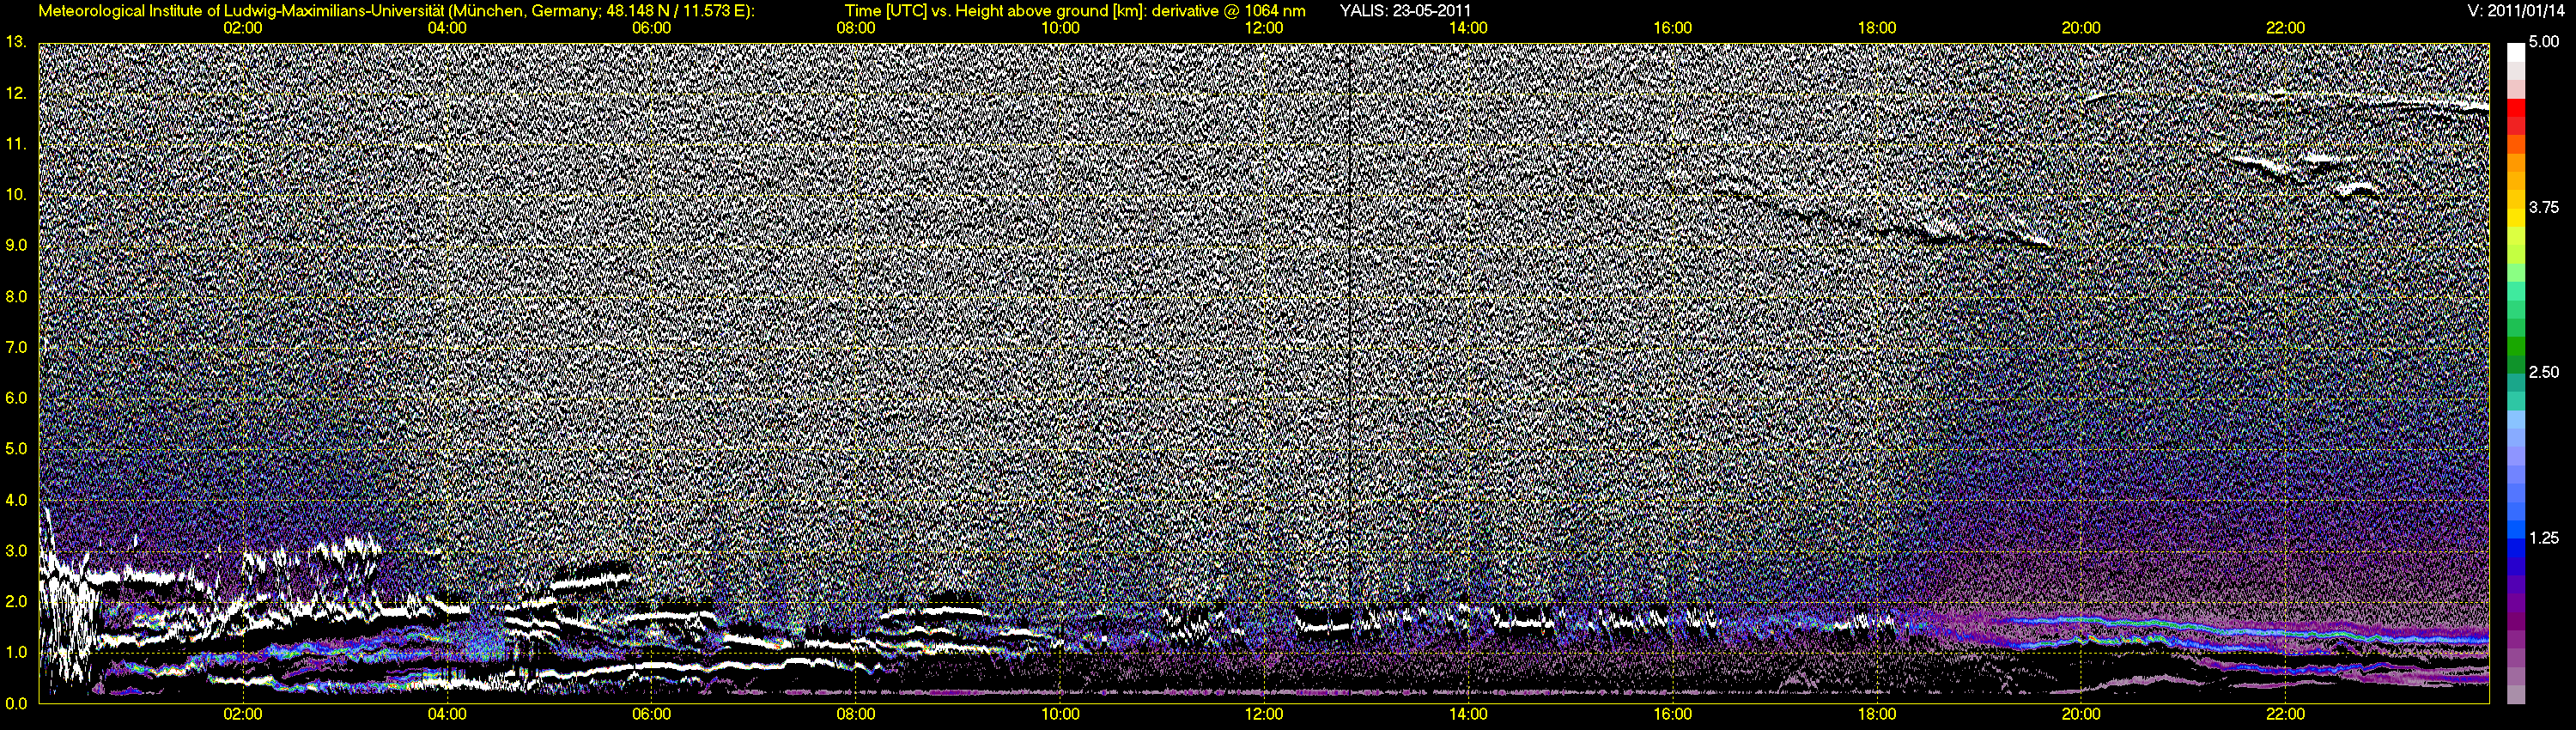Click the 8.0 height axis label

pyautogui.click(x=15, y=296)
